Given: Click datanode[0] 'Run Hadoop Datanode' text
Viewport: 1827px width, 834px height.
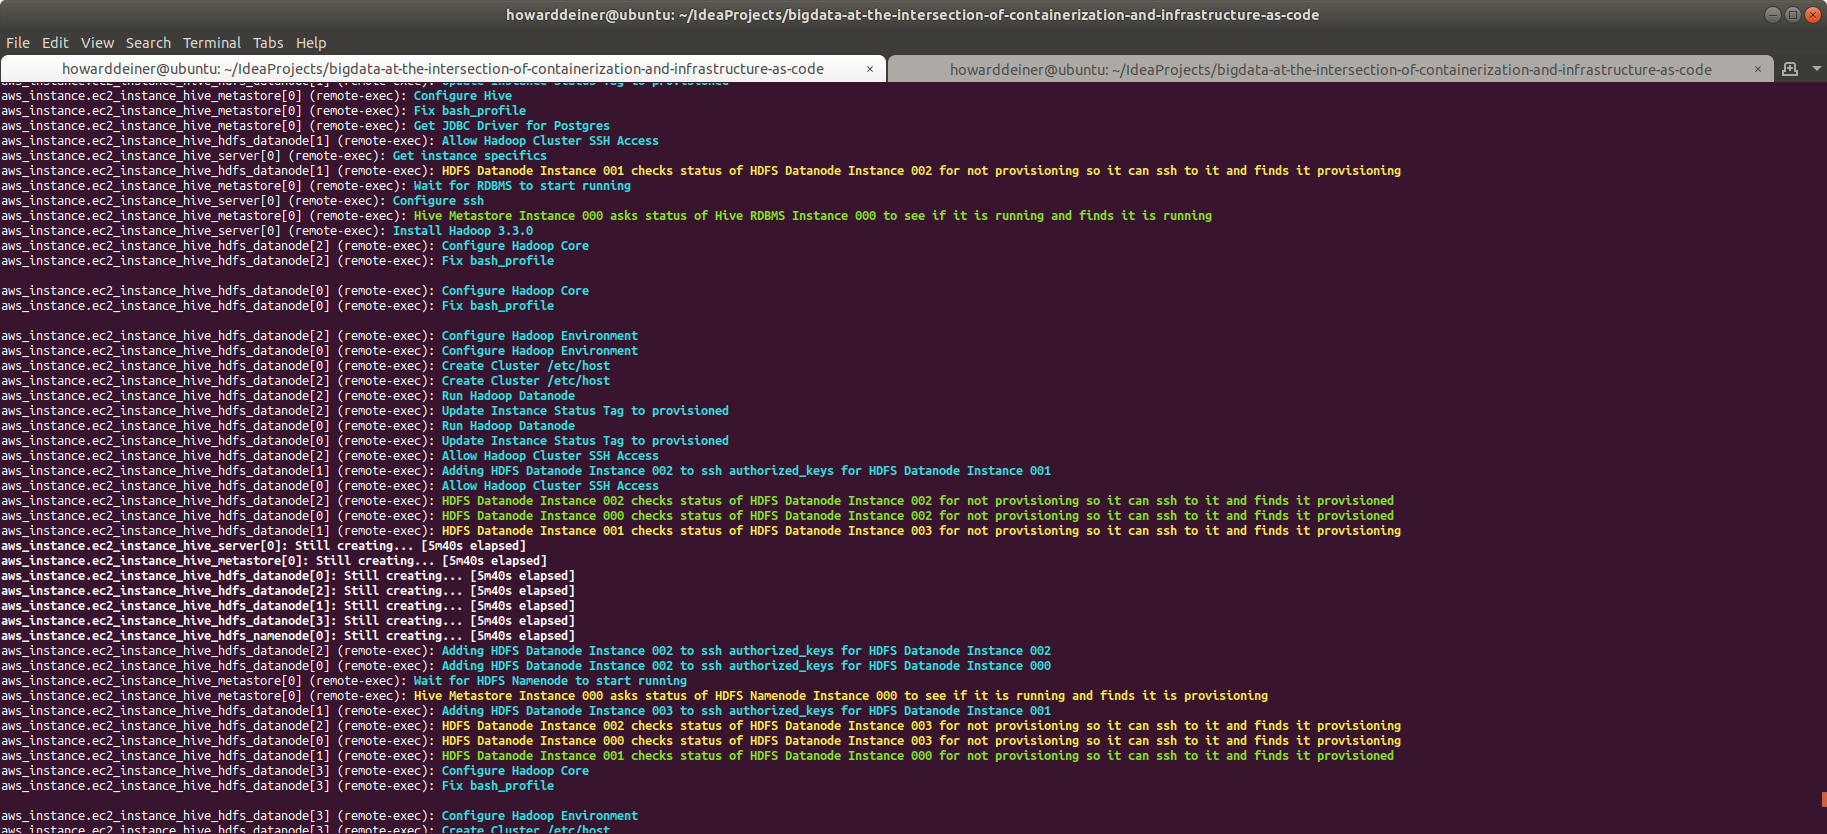Looking at the screenshot, I should (508, 426).
